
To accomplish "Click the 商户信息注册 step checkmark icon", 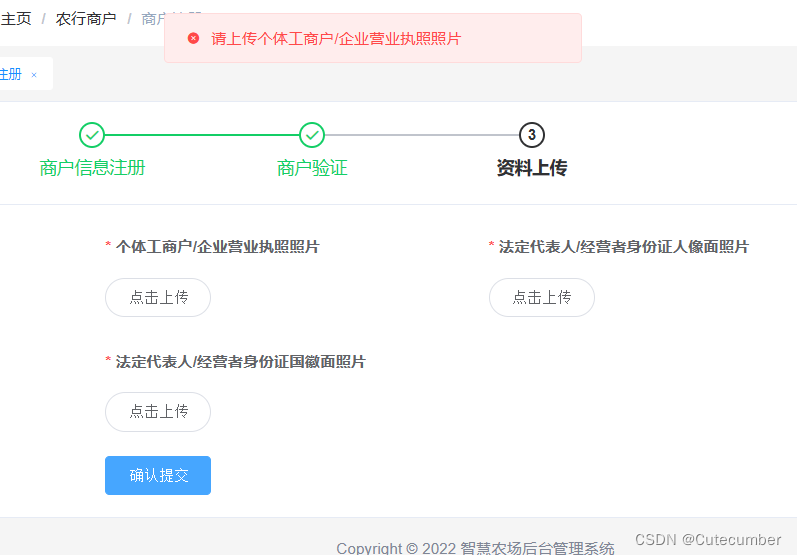I will (x=92, y=135).
